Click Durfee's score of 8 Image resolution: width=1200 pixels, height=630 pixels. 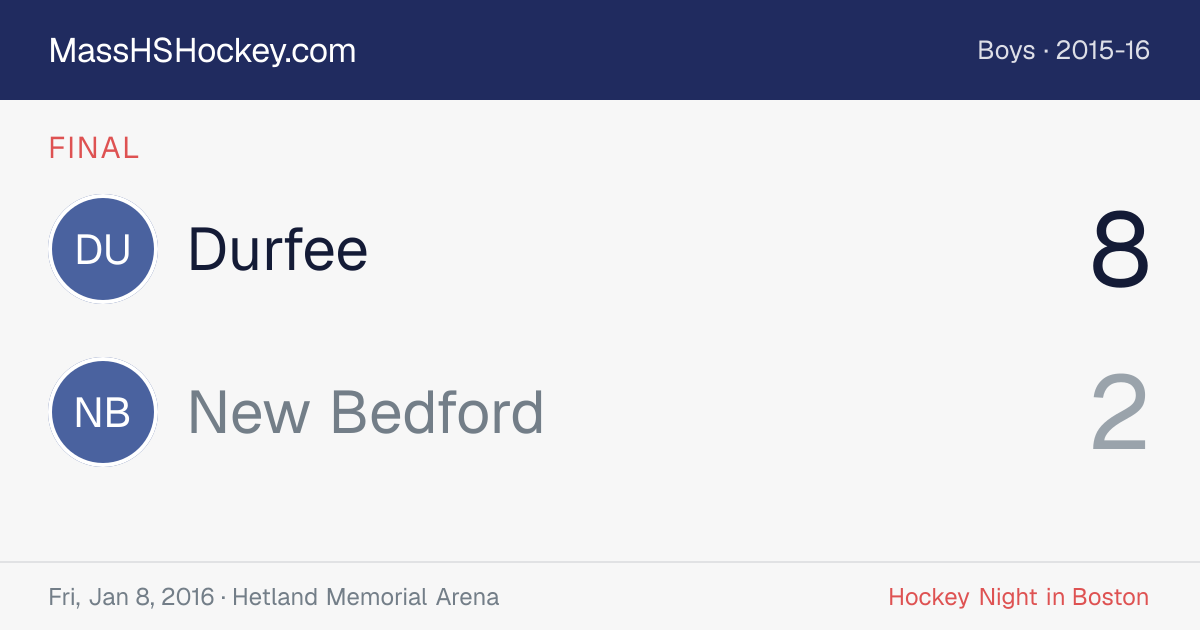coord(1120,250)
